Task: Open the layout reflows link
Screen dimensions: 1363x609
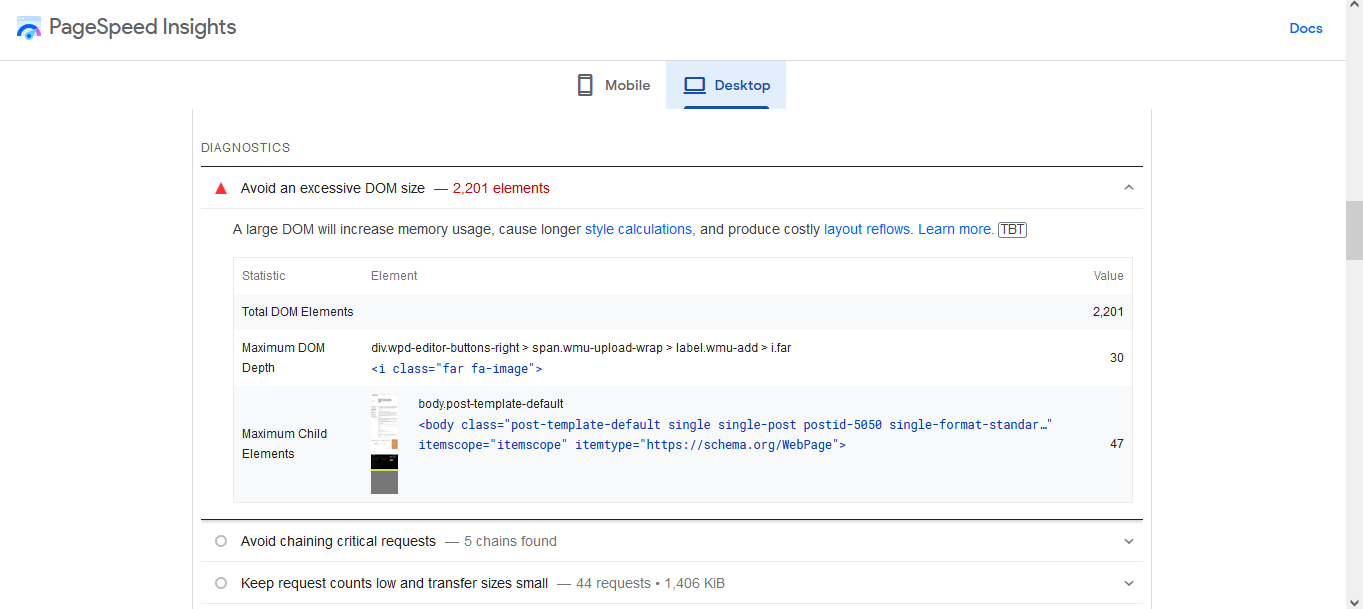Action: click(x=867, y=229)
